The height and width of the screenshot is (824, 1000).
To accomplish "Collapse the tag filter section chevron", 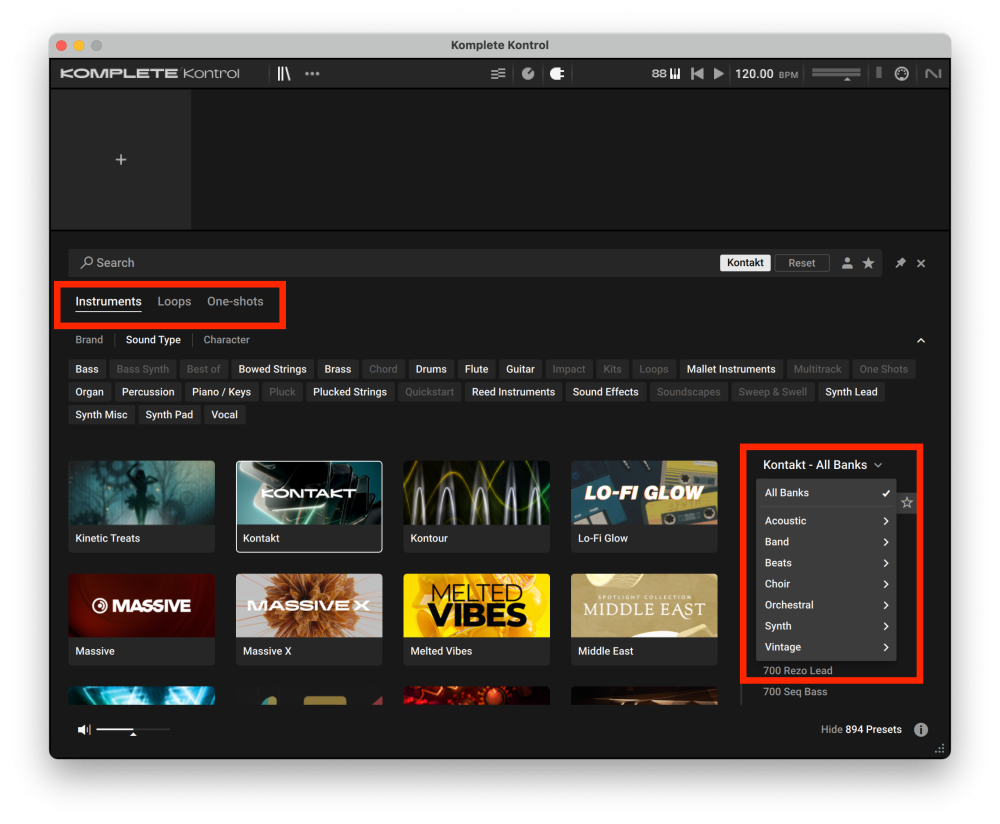I will click(921, 341).
